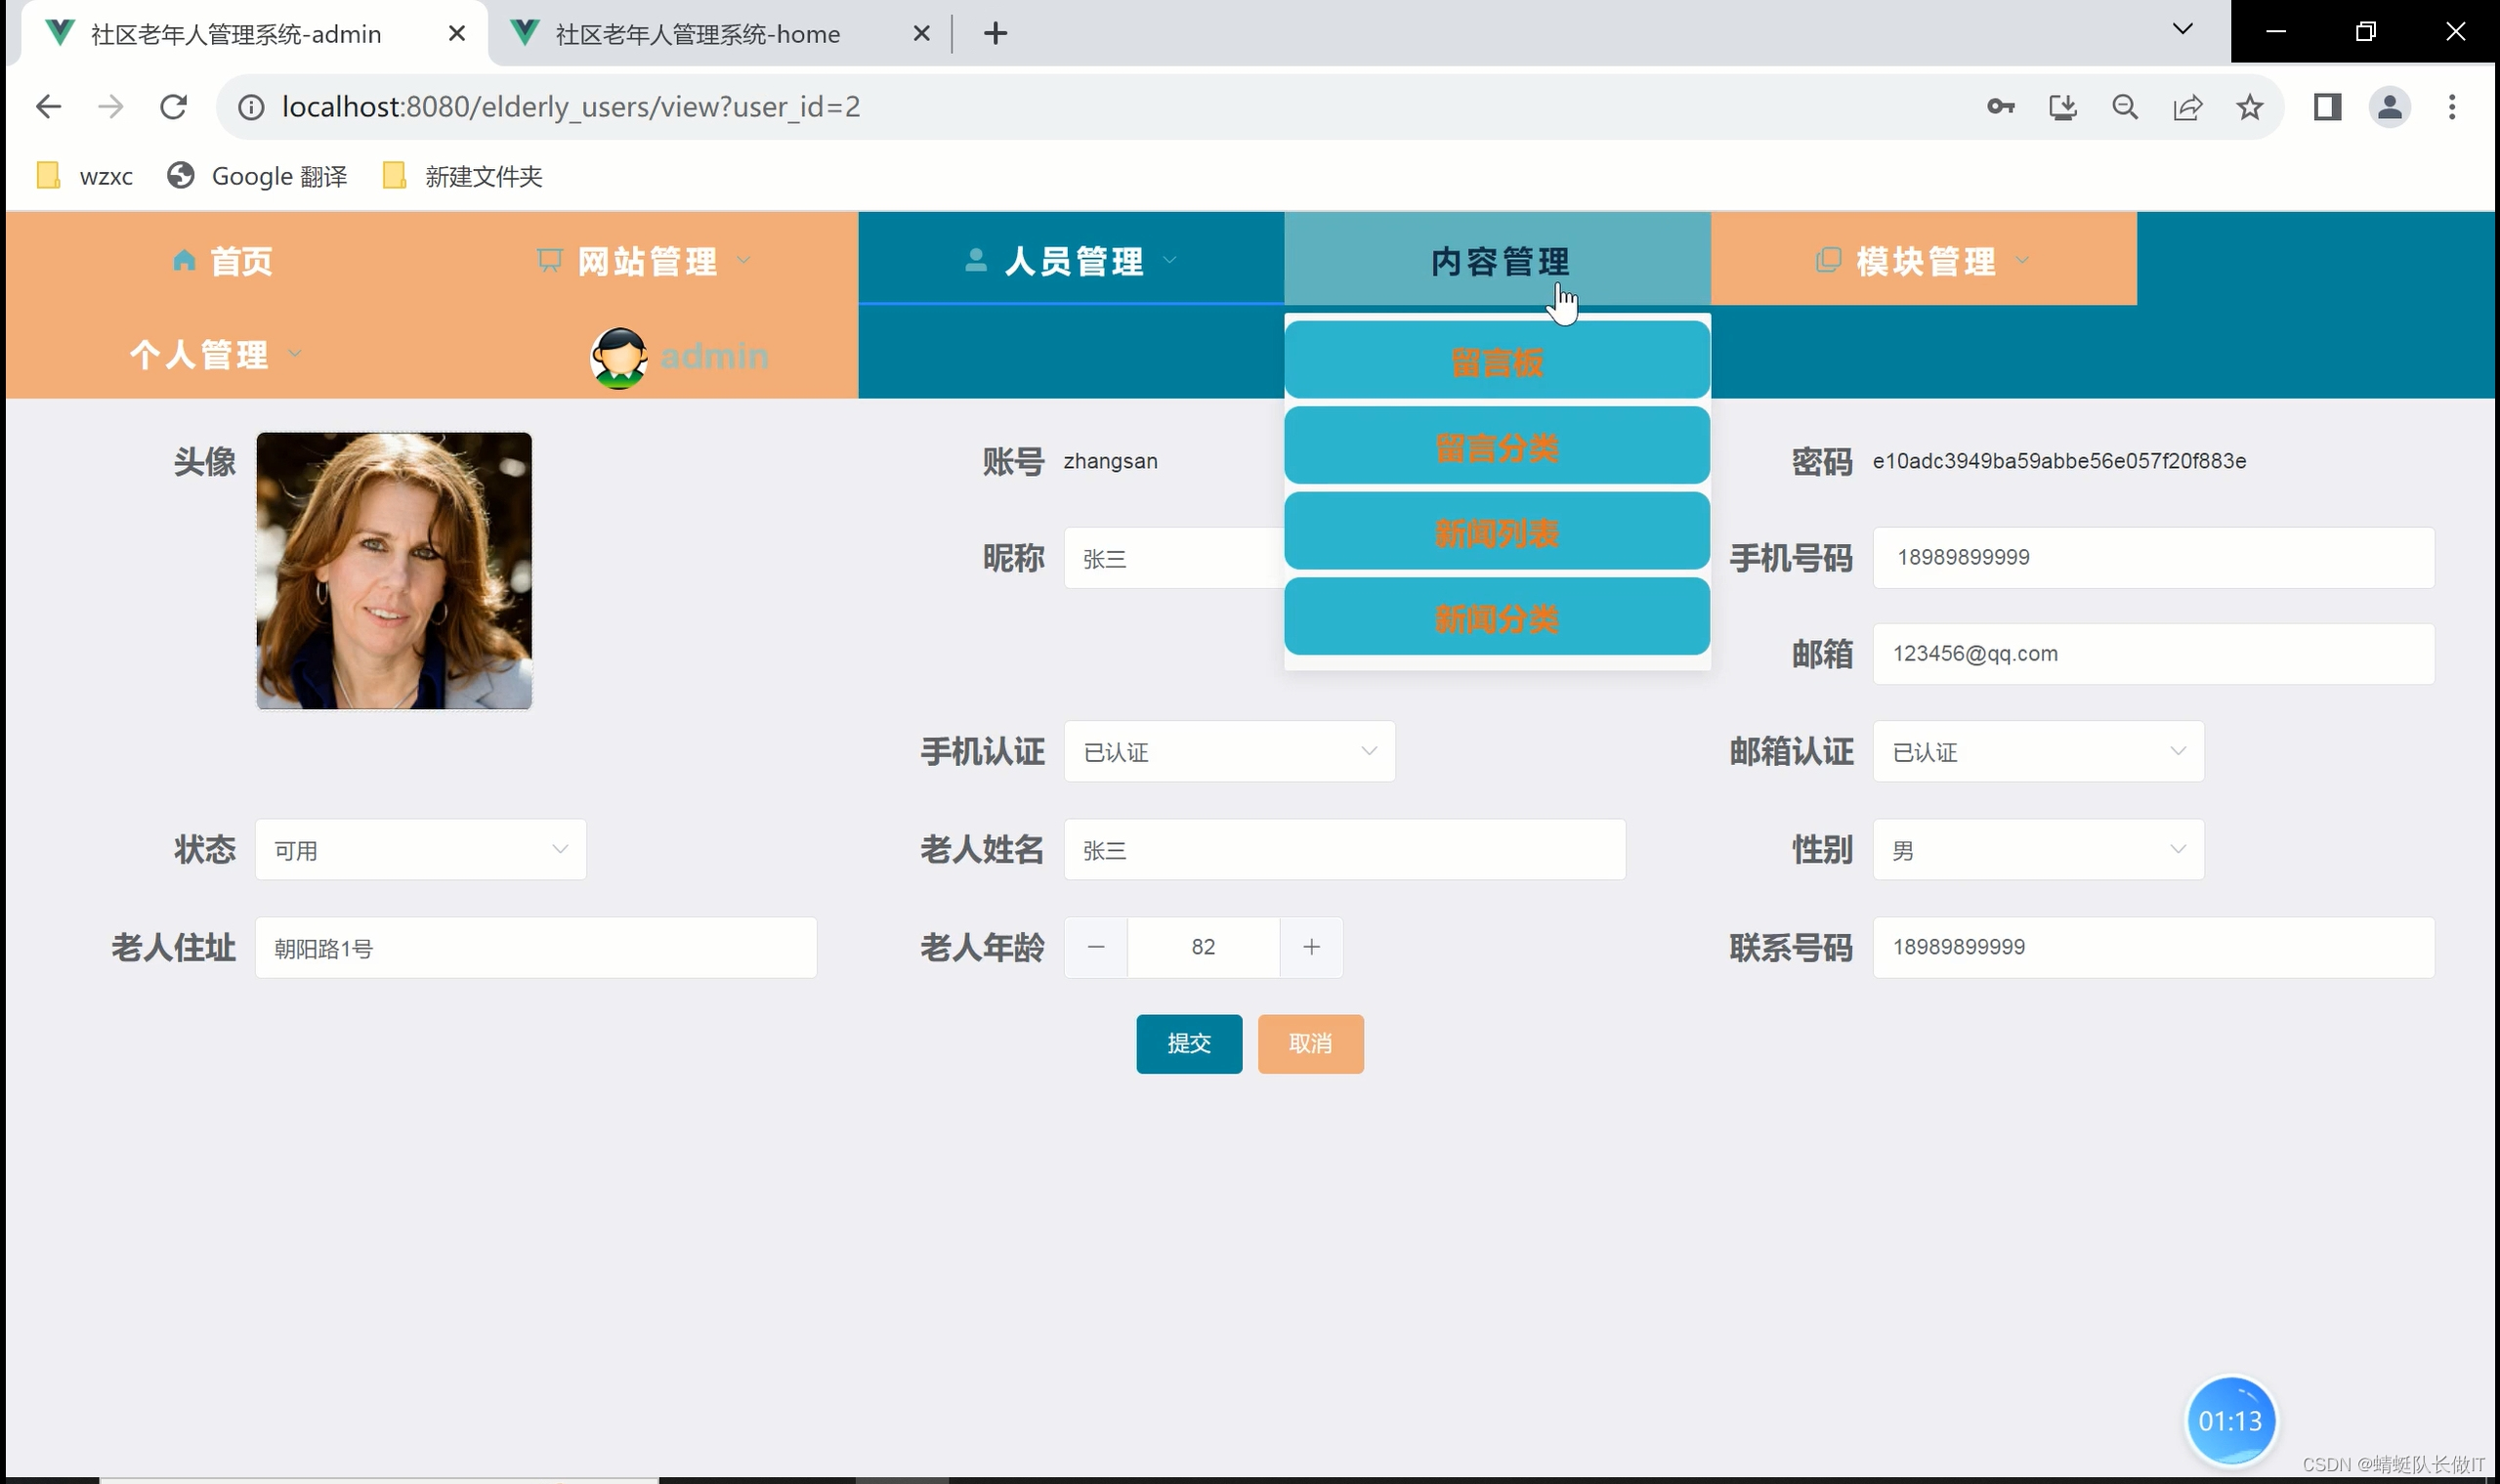Viewport: 2500px width, 1484px height.
Task: Expand the 手机认证 dropdown
Action: pyautogui.click(x=1229, y=751)
